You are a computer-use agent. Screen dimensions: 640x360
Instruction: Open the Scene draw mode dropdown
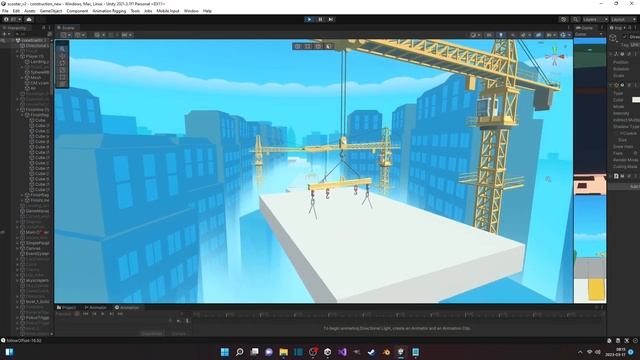(x=475, y=35)
